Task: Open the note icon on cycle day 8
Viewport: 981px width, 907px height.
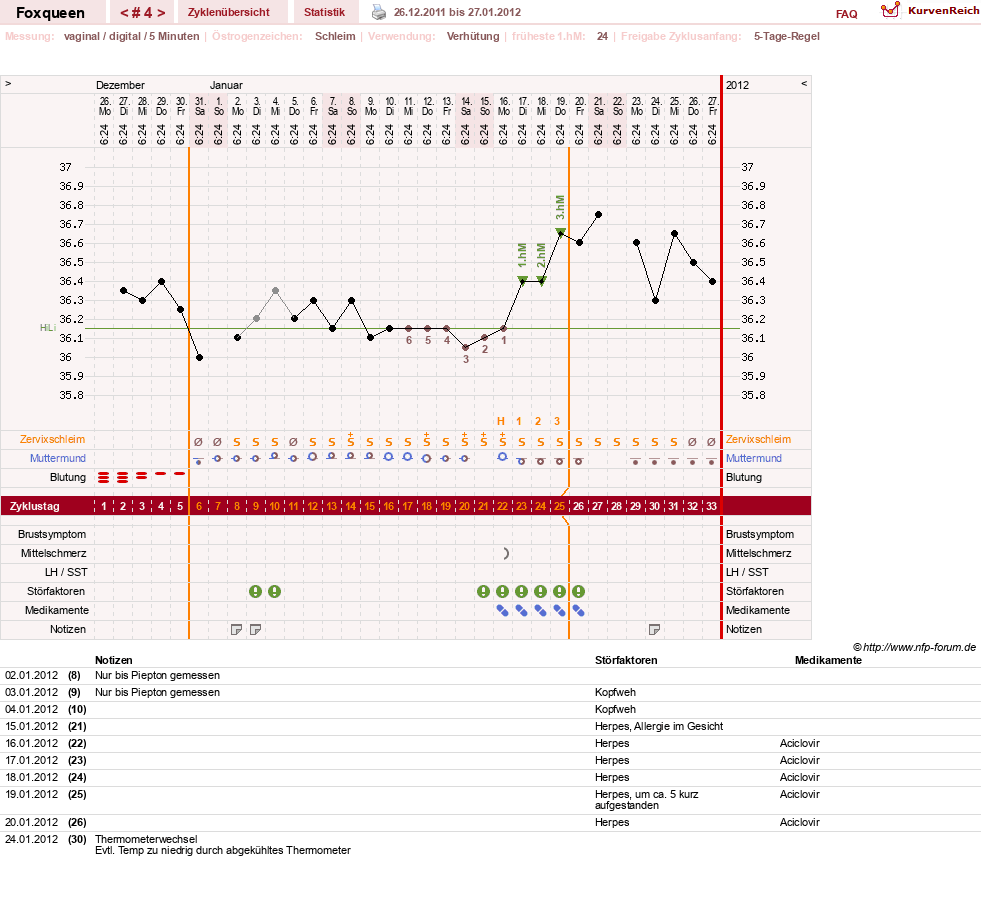Action: point(236,630)
